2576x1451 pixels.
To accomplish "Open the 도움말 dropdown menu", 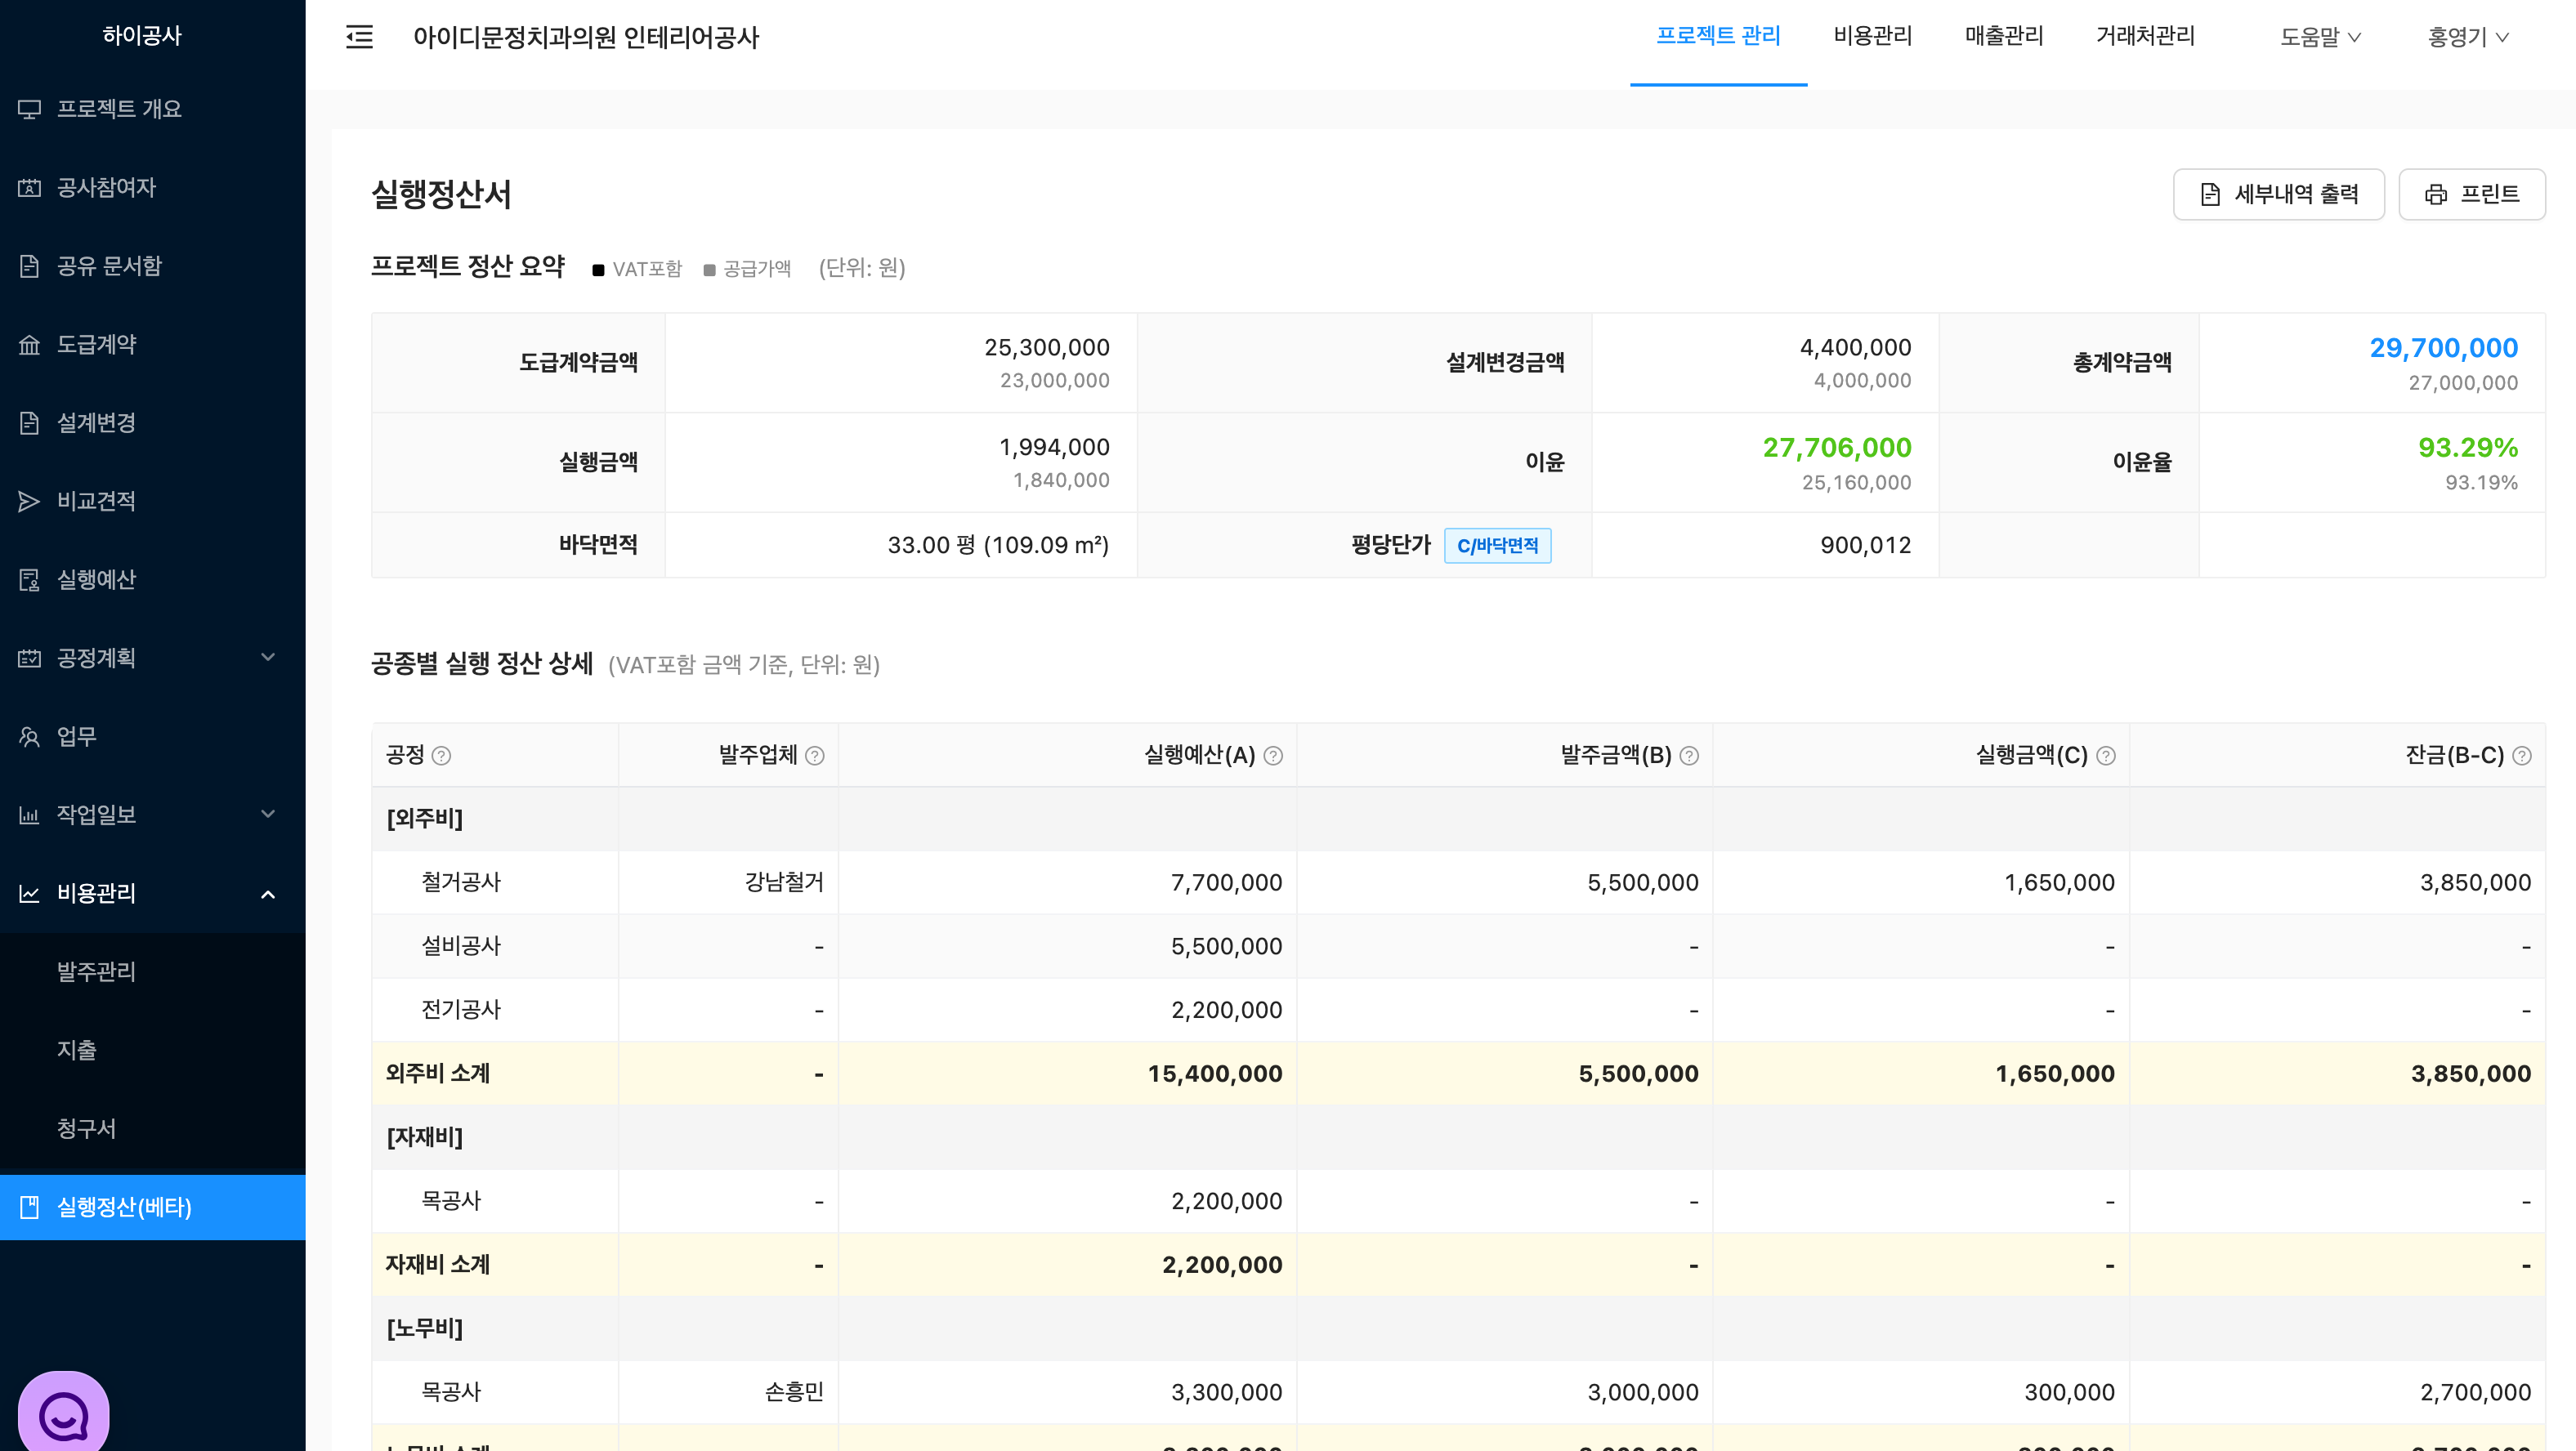I will pos(2320,37).
